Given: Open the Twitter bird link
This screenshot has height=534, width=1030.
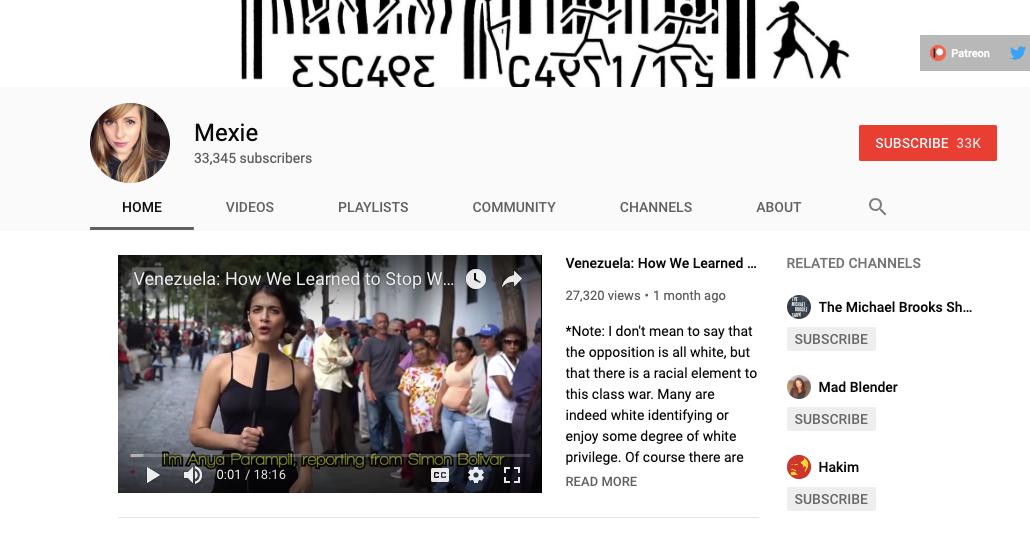Looking at the screenshot, I should (x=1018, y=53).
